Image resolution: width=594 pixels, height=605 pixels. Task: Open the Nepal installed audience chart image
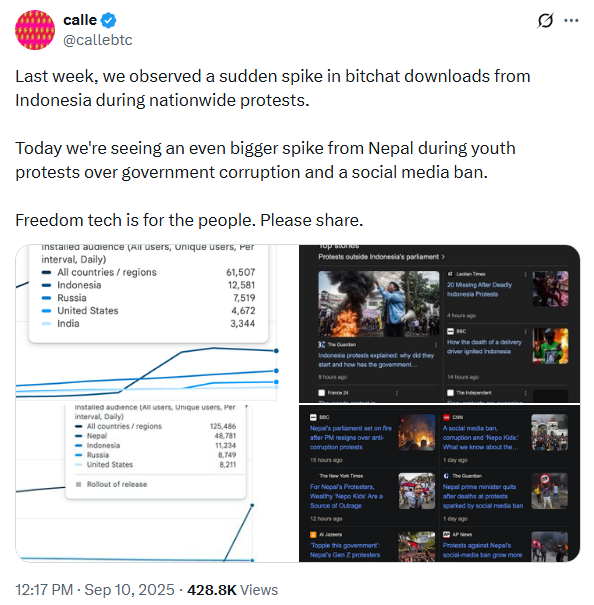157,483
